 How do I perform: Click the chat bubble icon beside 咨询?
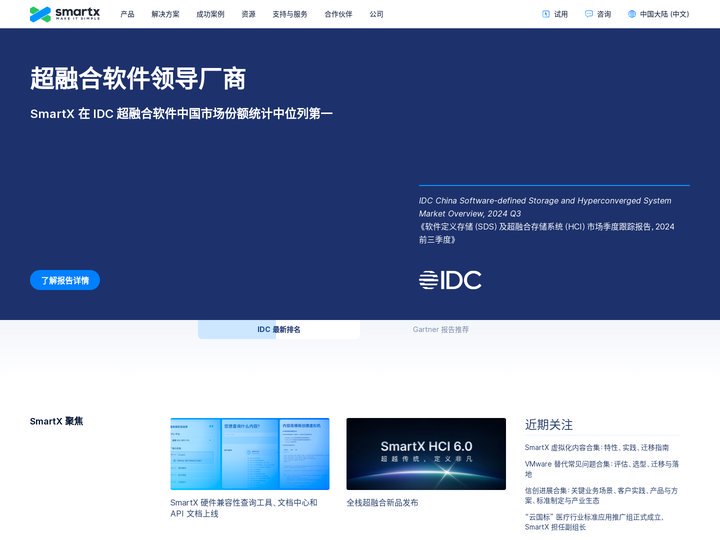tap(589, 14)
